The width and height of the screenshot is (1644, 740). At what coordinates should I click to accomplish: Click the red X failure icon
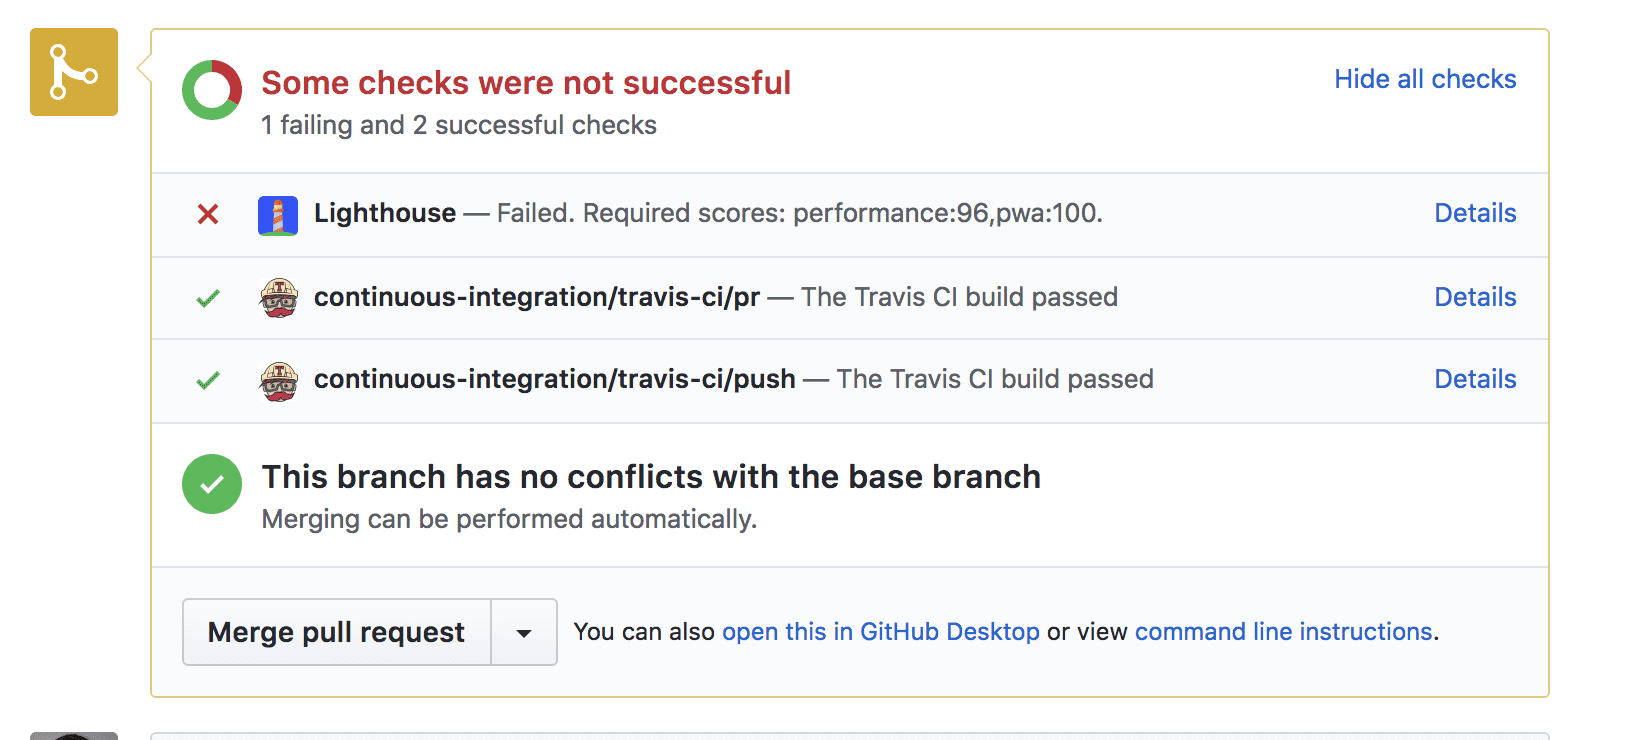207,214
